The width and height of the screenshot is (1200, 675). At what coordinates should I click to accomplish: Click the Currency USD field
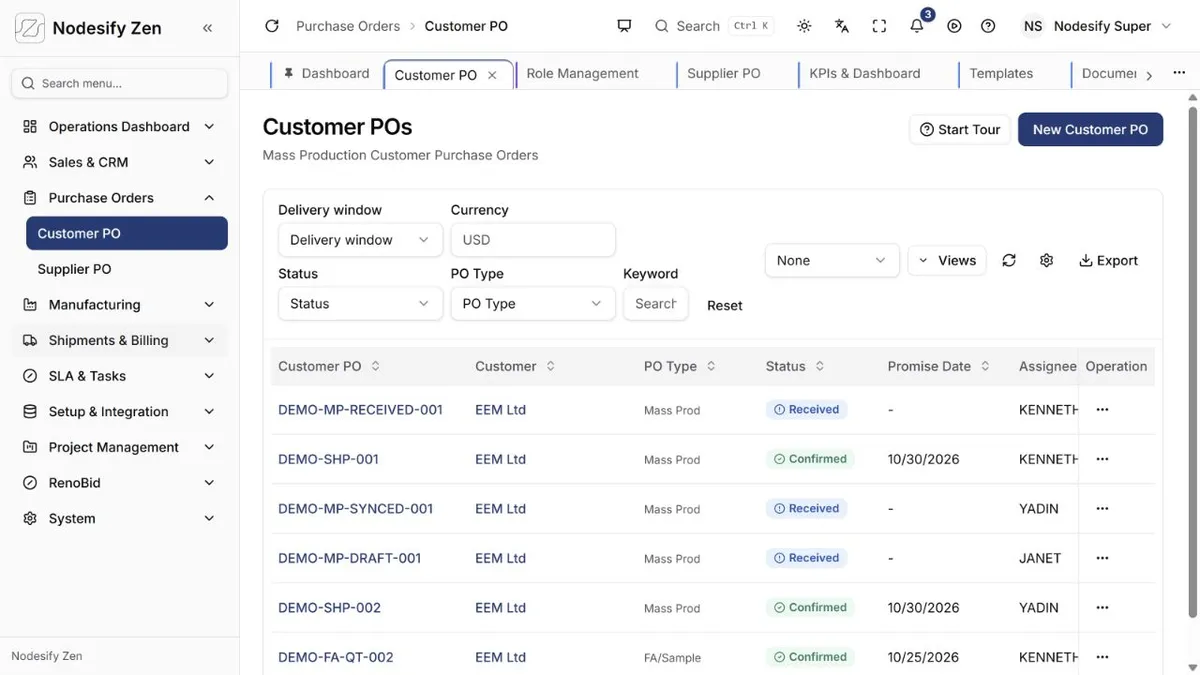pyautogui.click(x=533, y=240)
